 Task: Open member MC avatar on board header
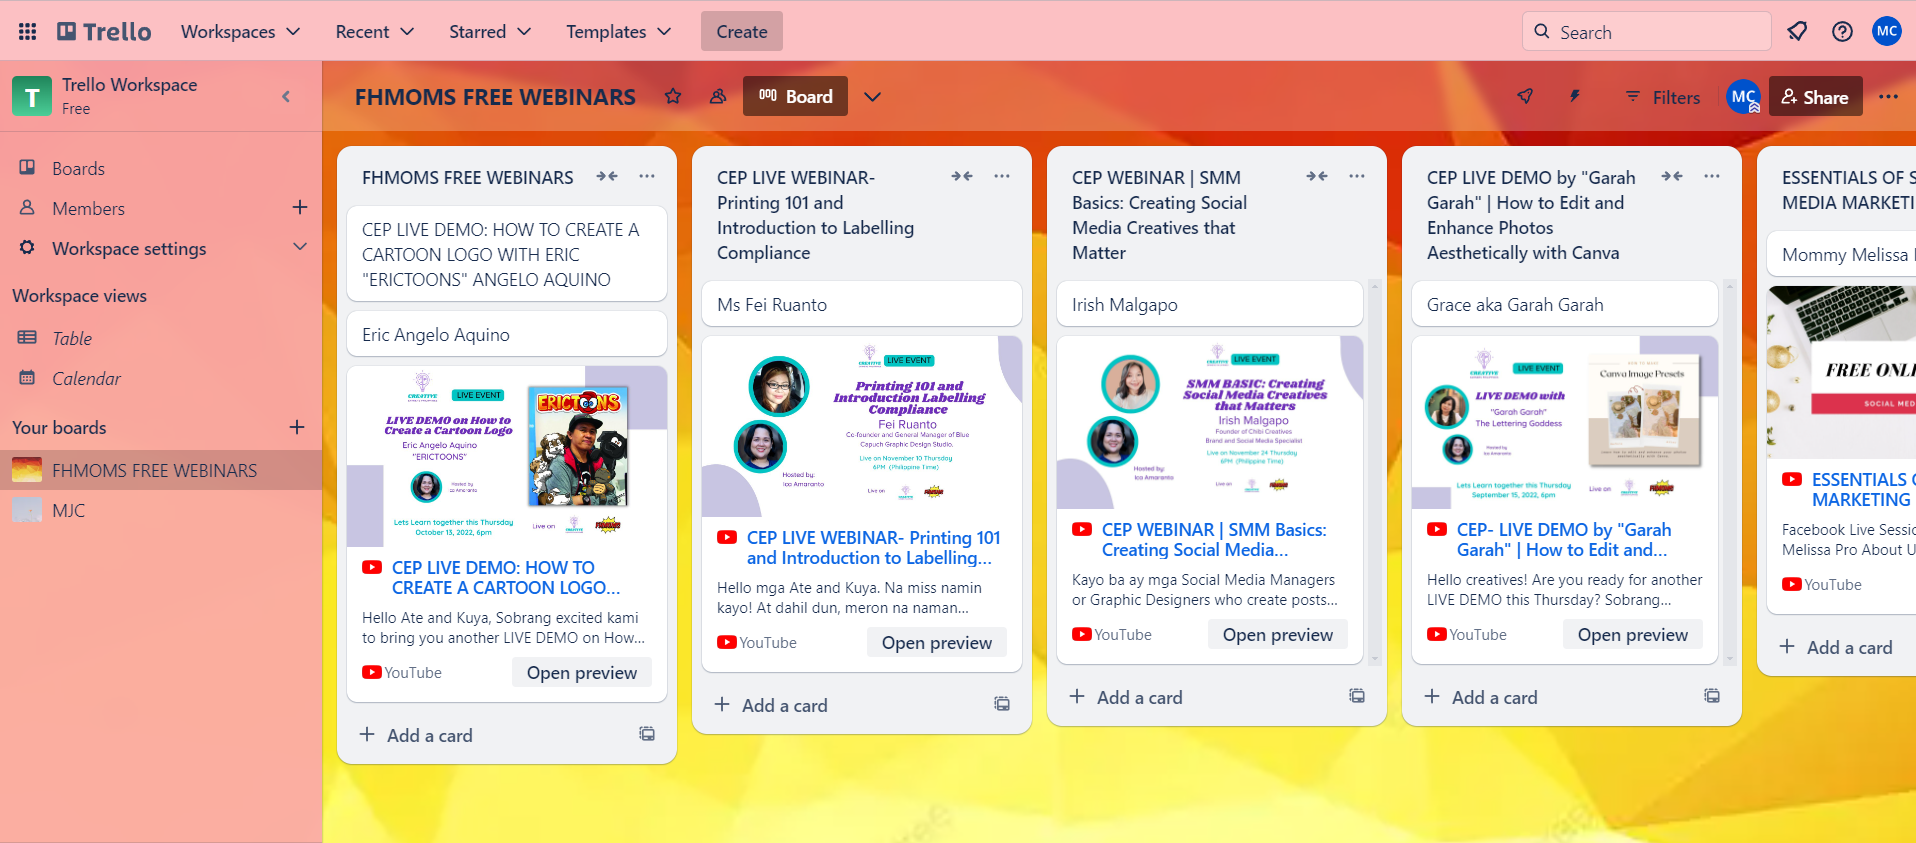click(x=1743, y=97)
